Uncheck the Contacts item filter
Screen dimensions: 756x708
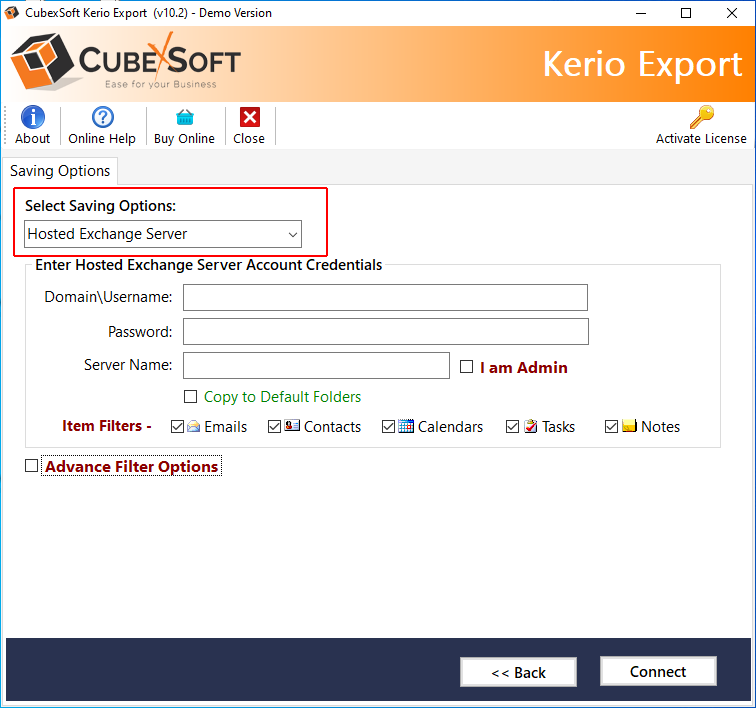[274, 426]
